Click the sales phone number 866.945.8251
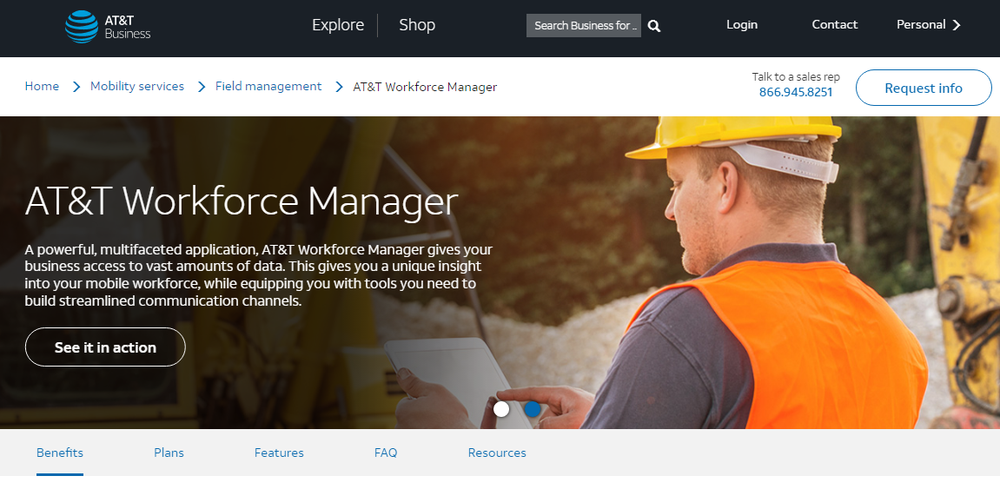Screen dimensions: 1000x495 click(x=796, y=92)
